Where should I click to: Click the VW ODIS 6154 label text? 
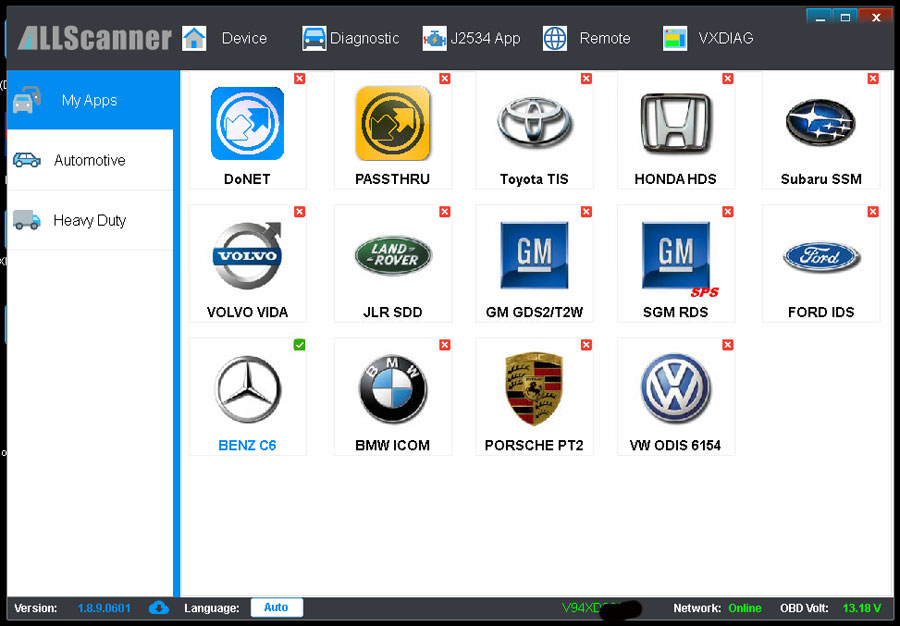pyautogui.click(x=675, y=445)
